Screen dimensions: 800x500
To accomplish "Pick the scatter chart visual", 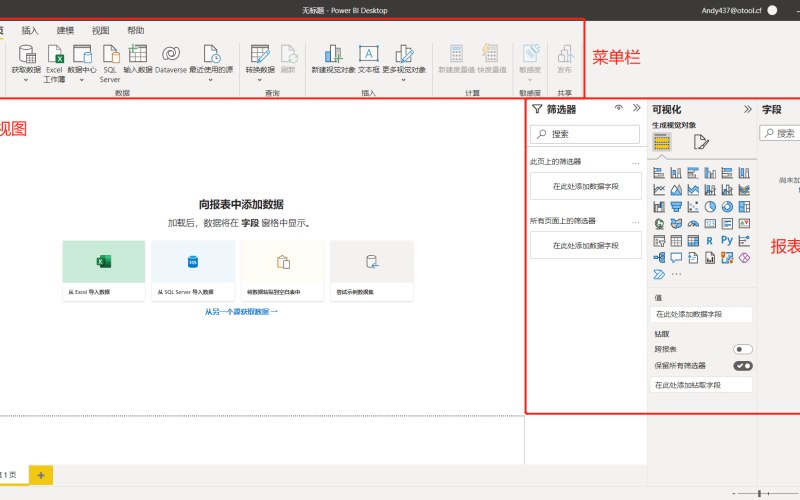I will 693,207.
